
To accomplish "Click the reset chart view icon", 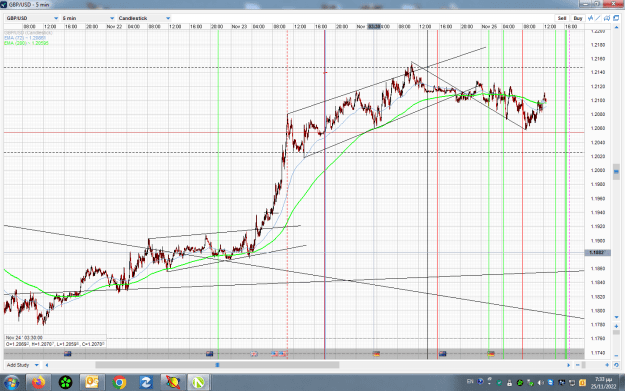I will coord(616,365).
